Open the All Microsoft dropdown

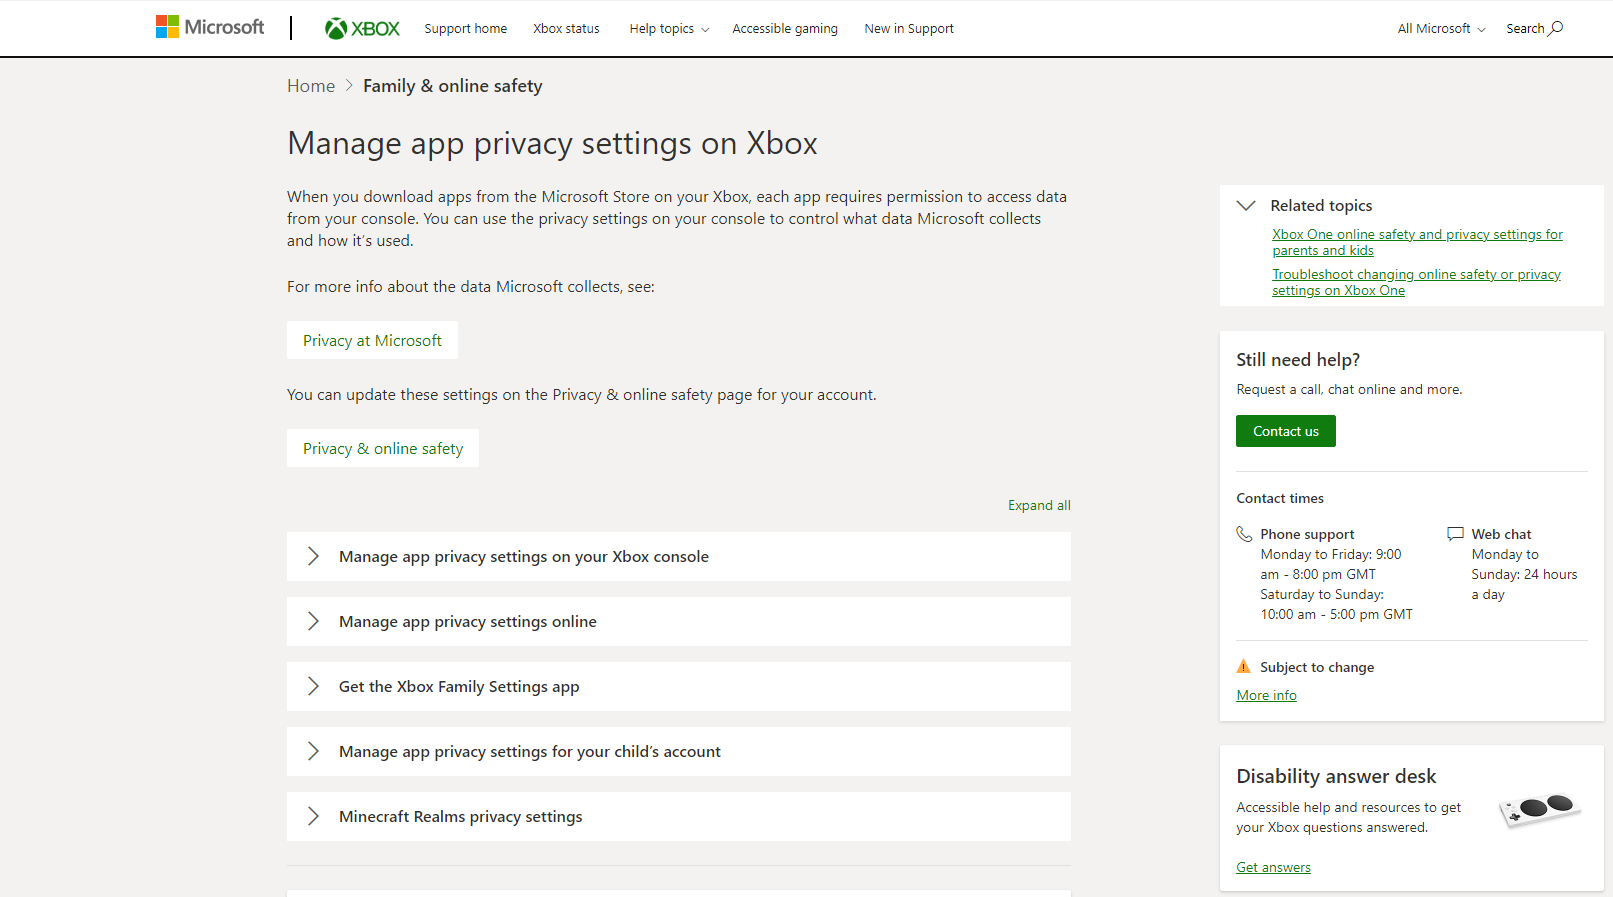[1441, 29]
